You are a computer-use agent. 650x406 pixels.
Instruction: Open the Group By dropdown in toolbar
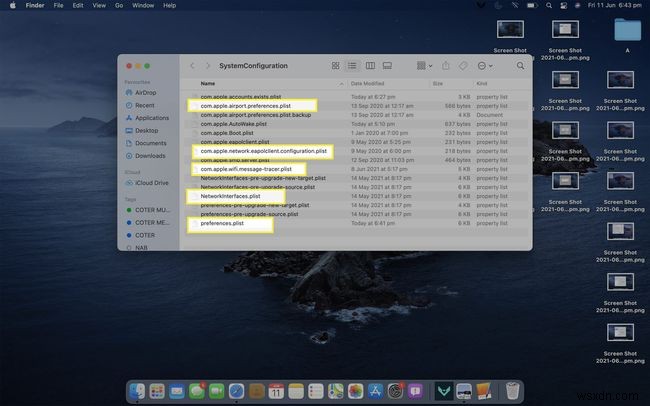click(424, 66)
